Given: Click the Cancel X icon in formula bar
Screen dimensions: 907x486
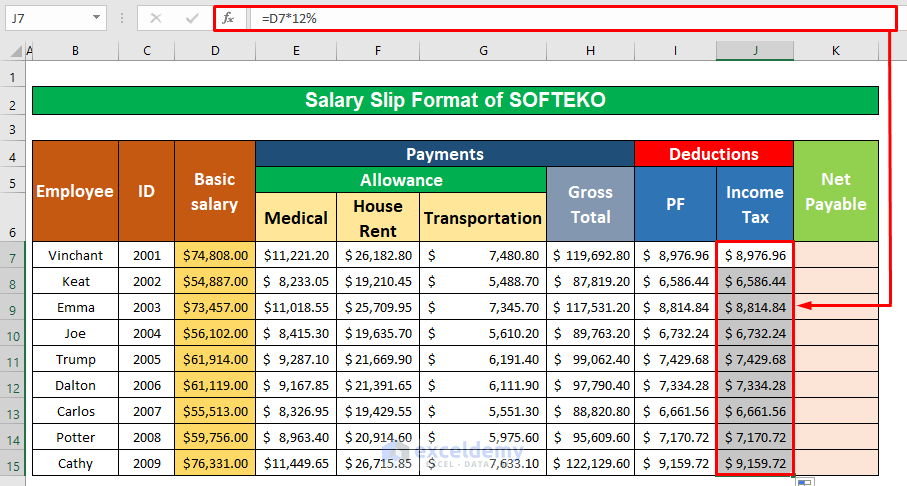Looking at the screenshot, I should [156, 18].
